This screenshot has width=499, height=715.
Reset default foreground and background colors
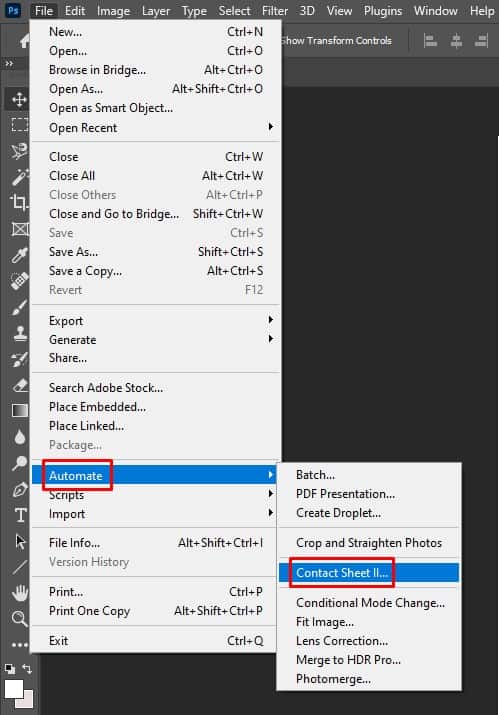pyautogui.click(x=10, y=668)
